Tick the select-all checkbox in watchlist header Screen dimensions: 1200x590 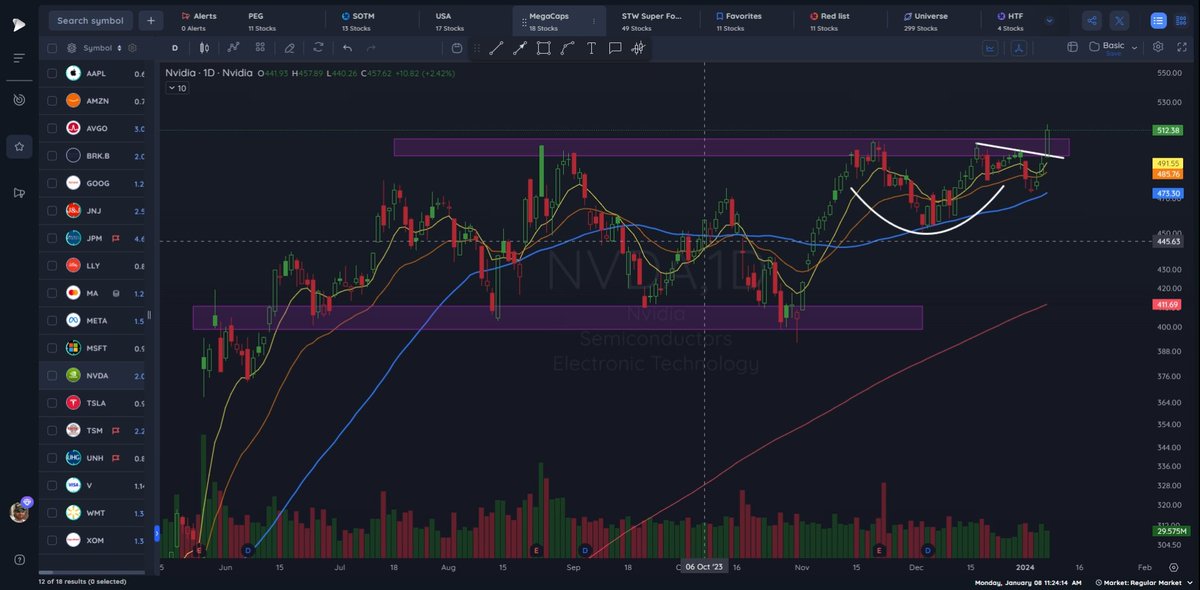pyautogui.click(x=52, y=48)
